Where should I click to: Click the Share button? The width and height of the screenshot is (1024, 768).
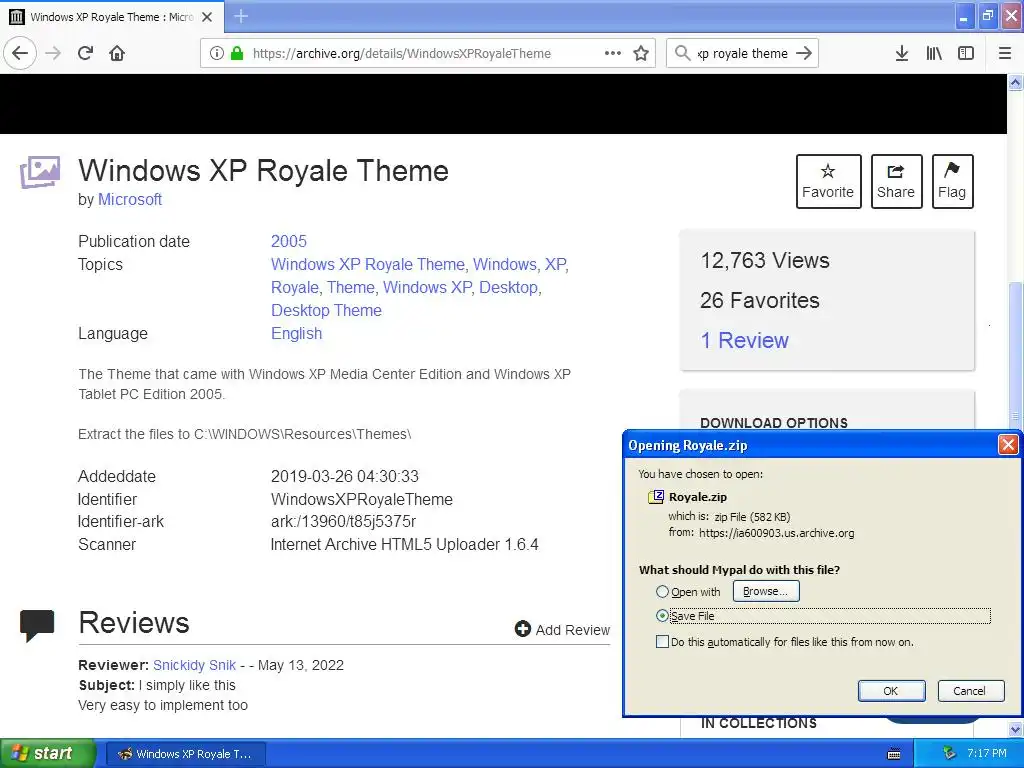[896, 182]
